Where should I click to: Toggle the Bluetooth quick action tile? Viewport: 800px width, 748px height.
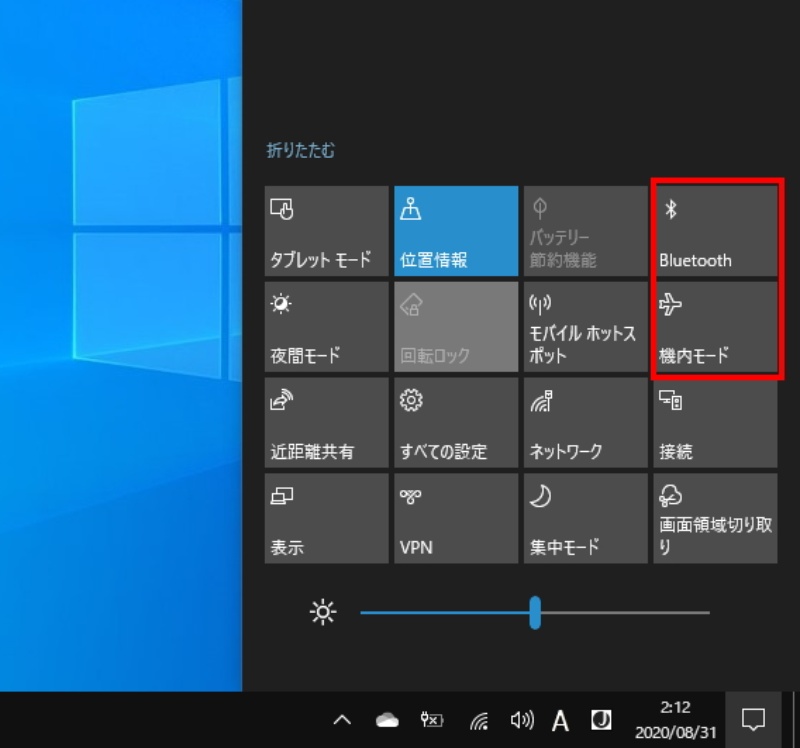(x=715, y=232)
